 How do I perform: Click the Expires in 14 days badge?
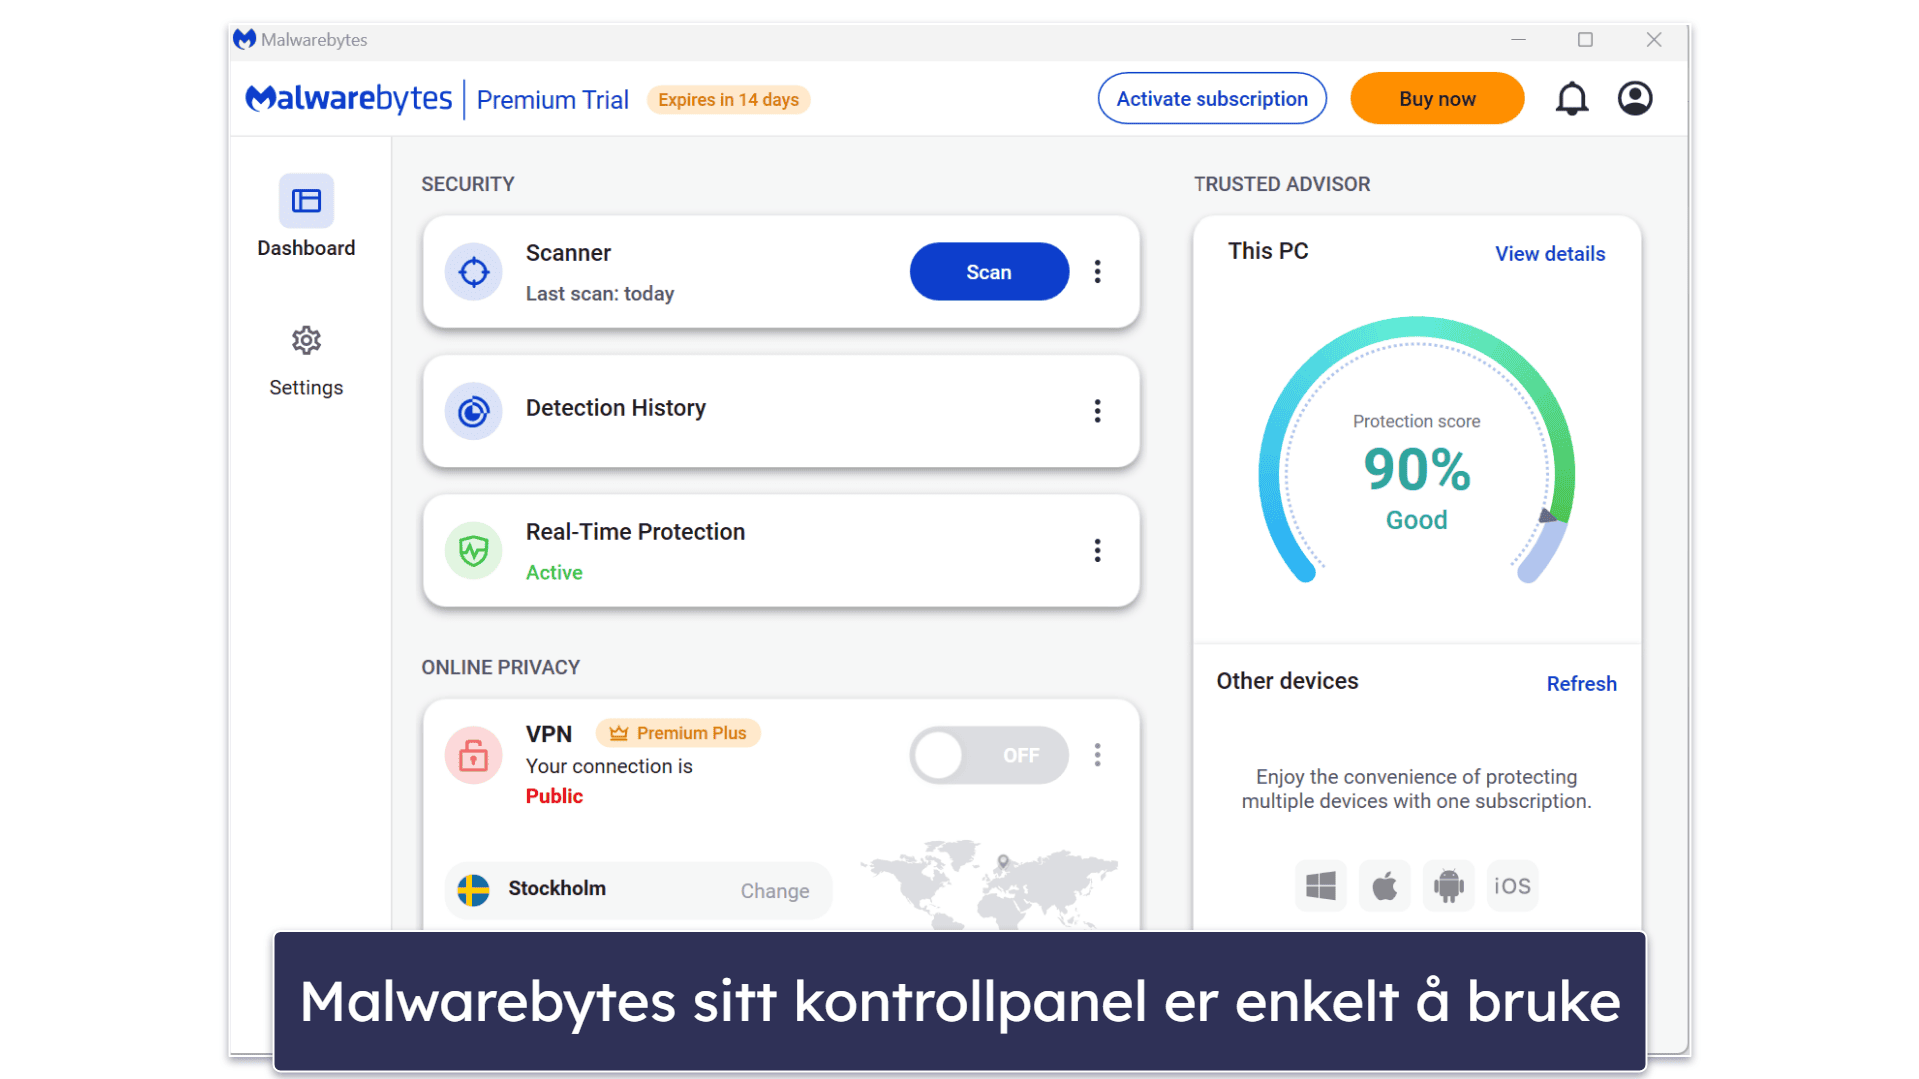point(728,100)
